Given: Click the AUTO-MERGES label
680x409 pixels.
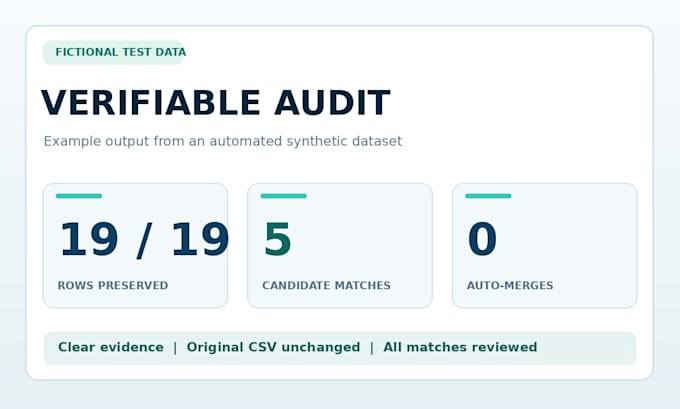Looking at the screenshot, I should [x=510, y=285].
